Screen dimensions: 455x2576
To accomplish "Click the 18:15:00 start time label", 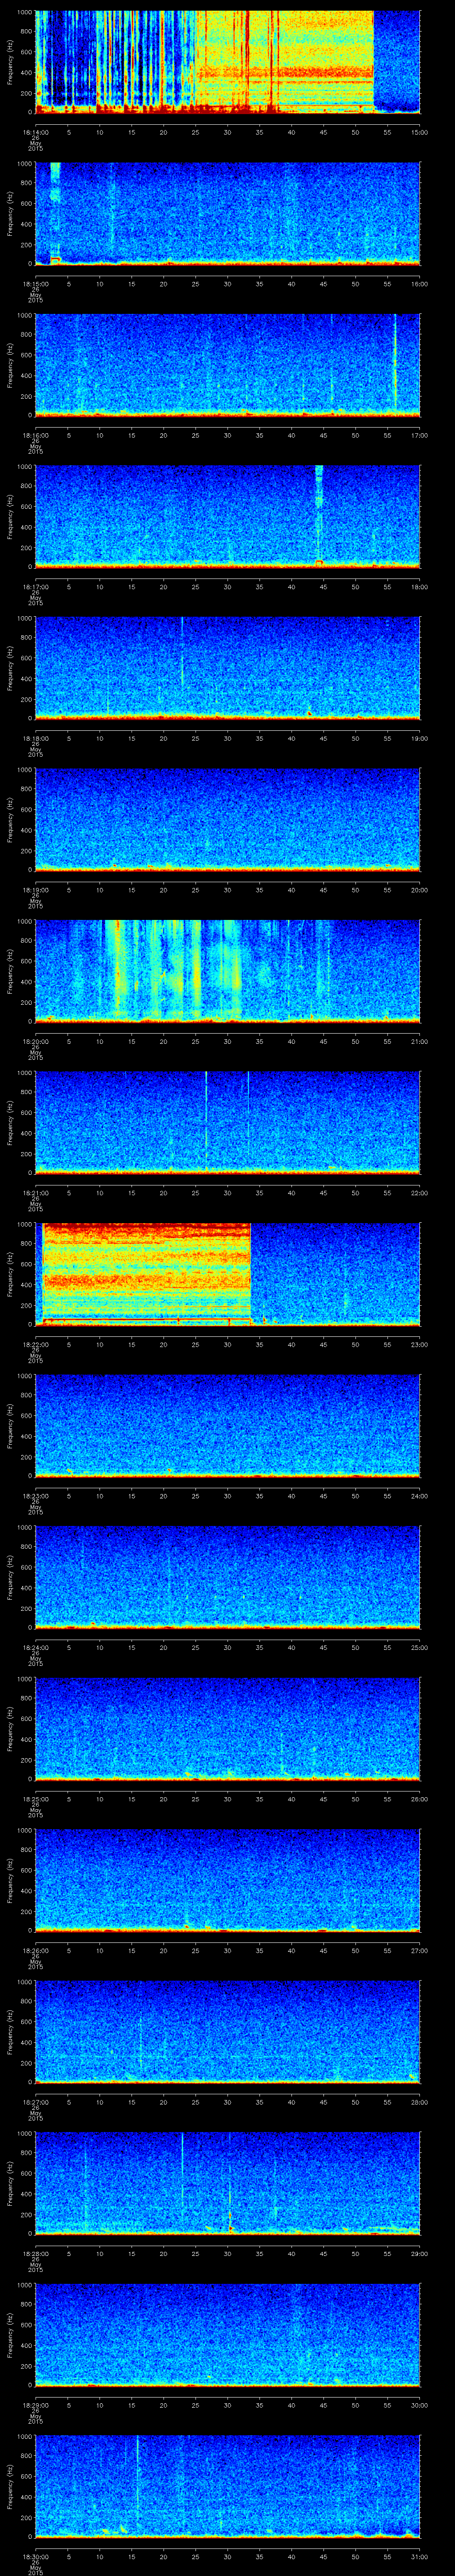I will (x=35, y=284).
